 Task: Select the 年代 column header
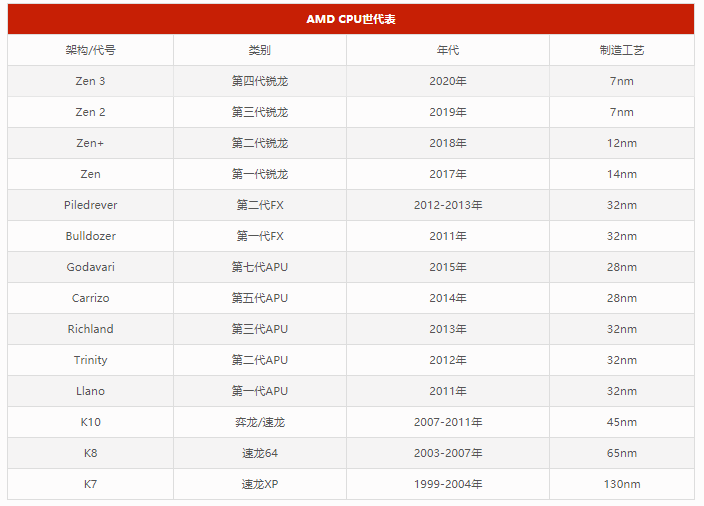click(x=447, y=50)
